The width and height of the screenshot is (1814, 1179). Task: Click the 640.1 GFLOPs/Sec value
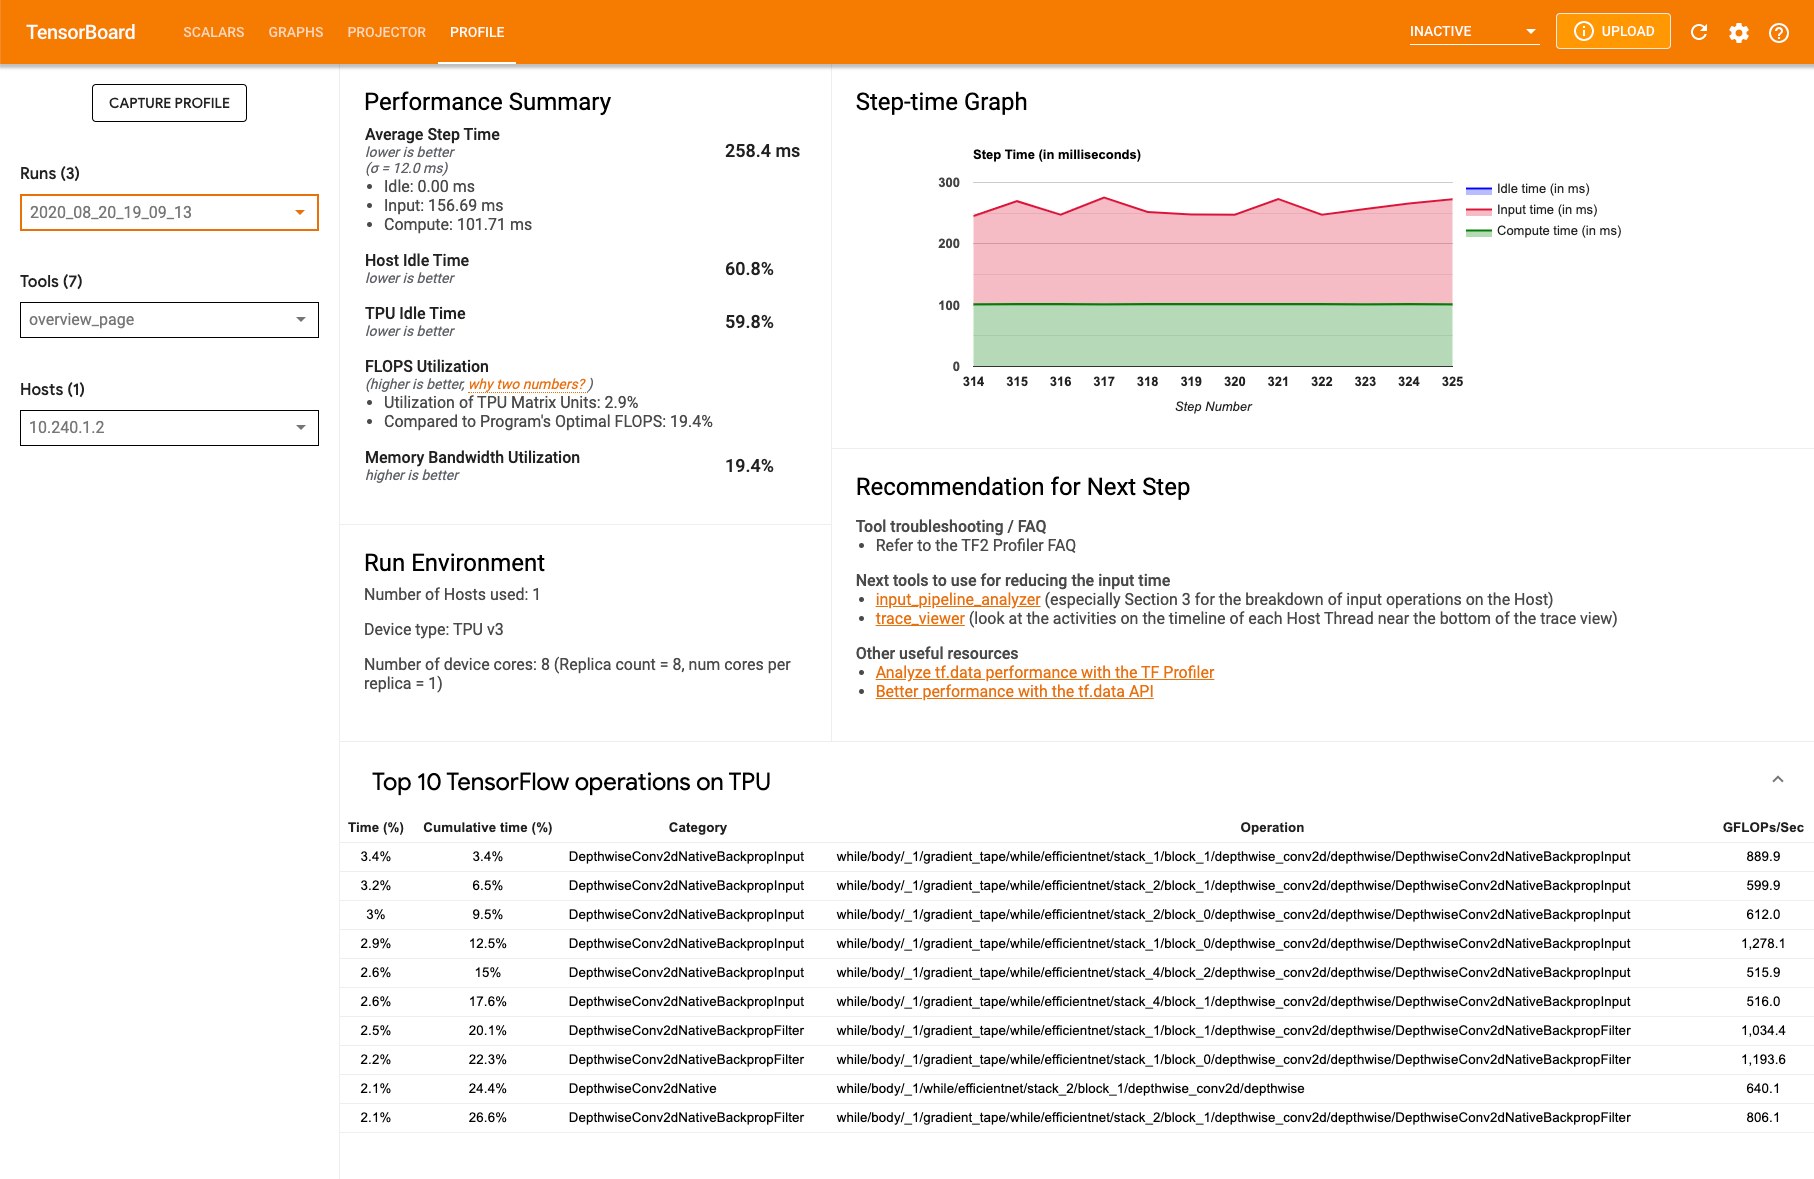(x=1763, y=1088)
